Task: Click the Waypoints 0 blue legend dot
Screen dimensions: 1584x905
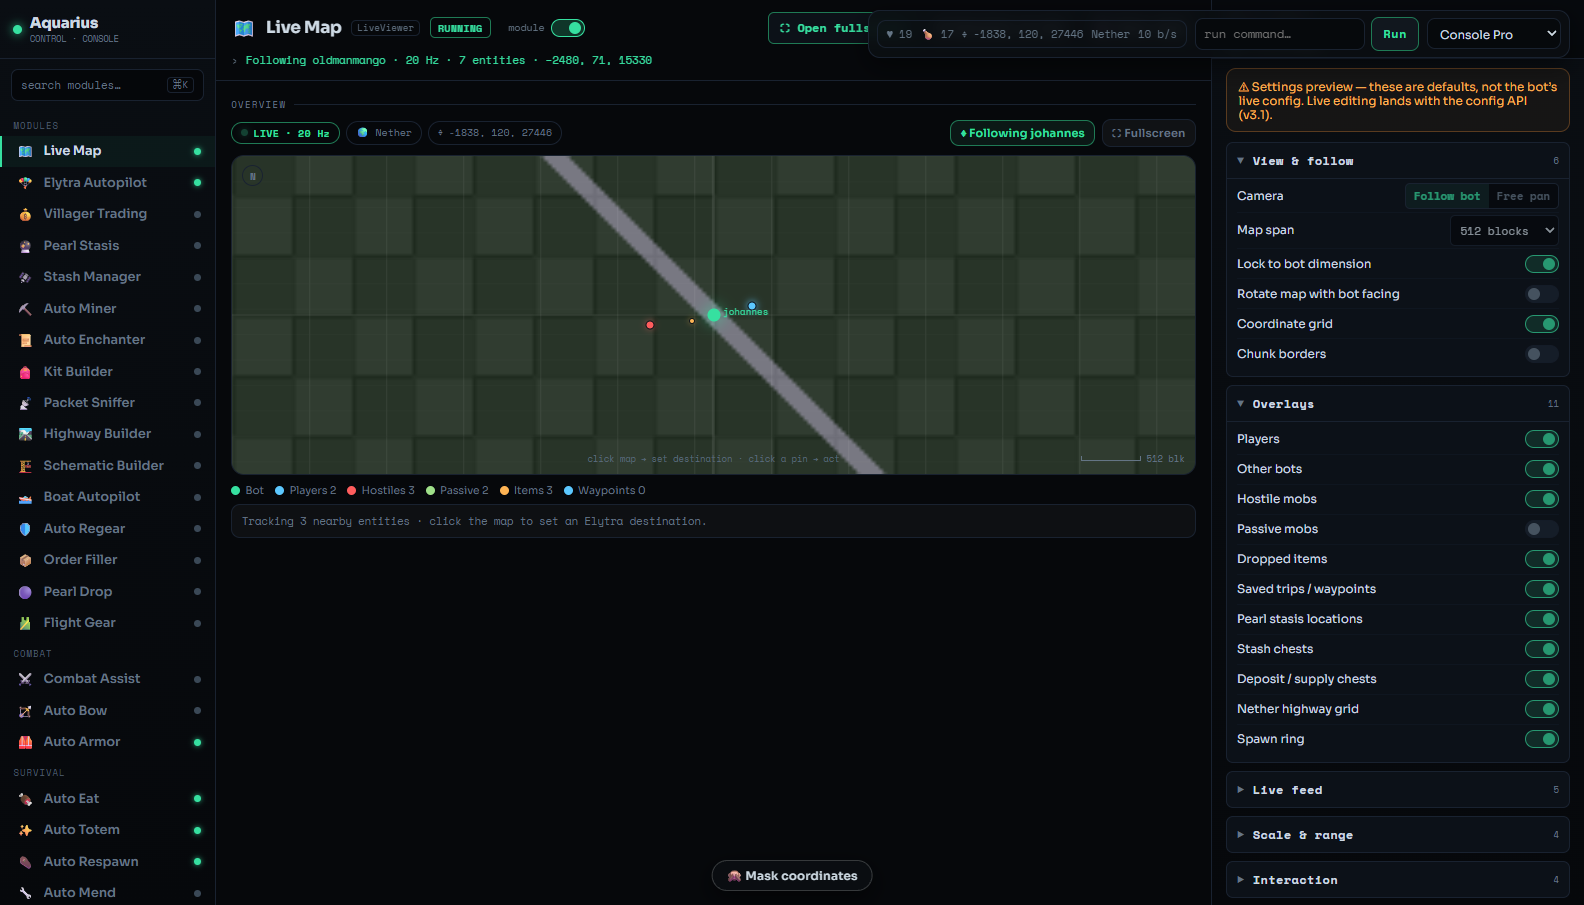Action: (x=568, y=491)
